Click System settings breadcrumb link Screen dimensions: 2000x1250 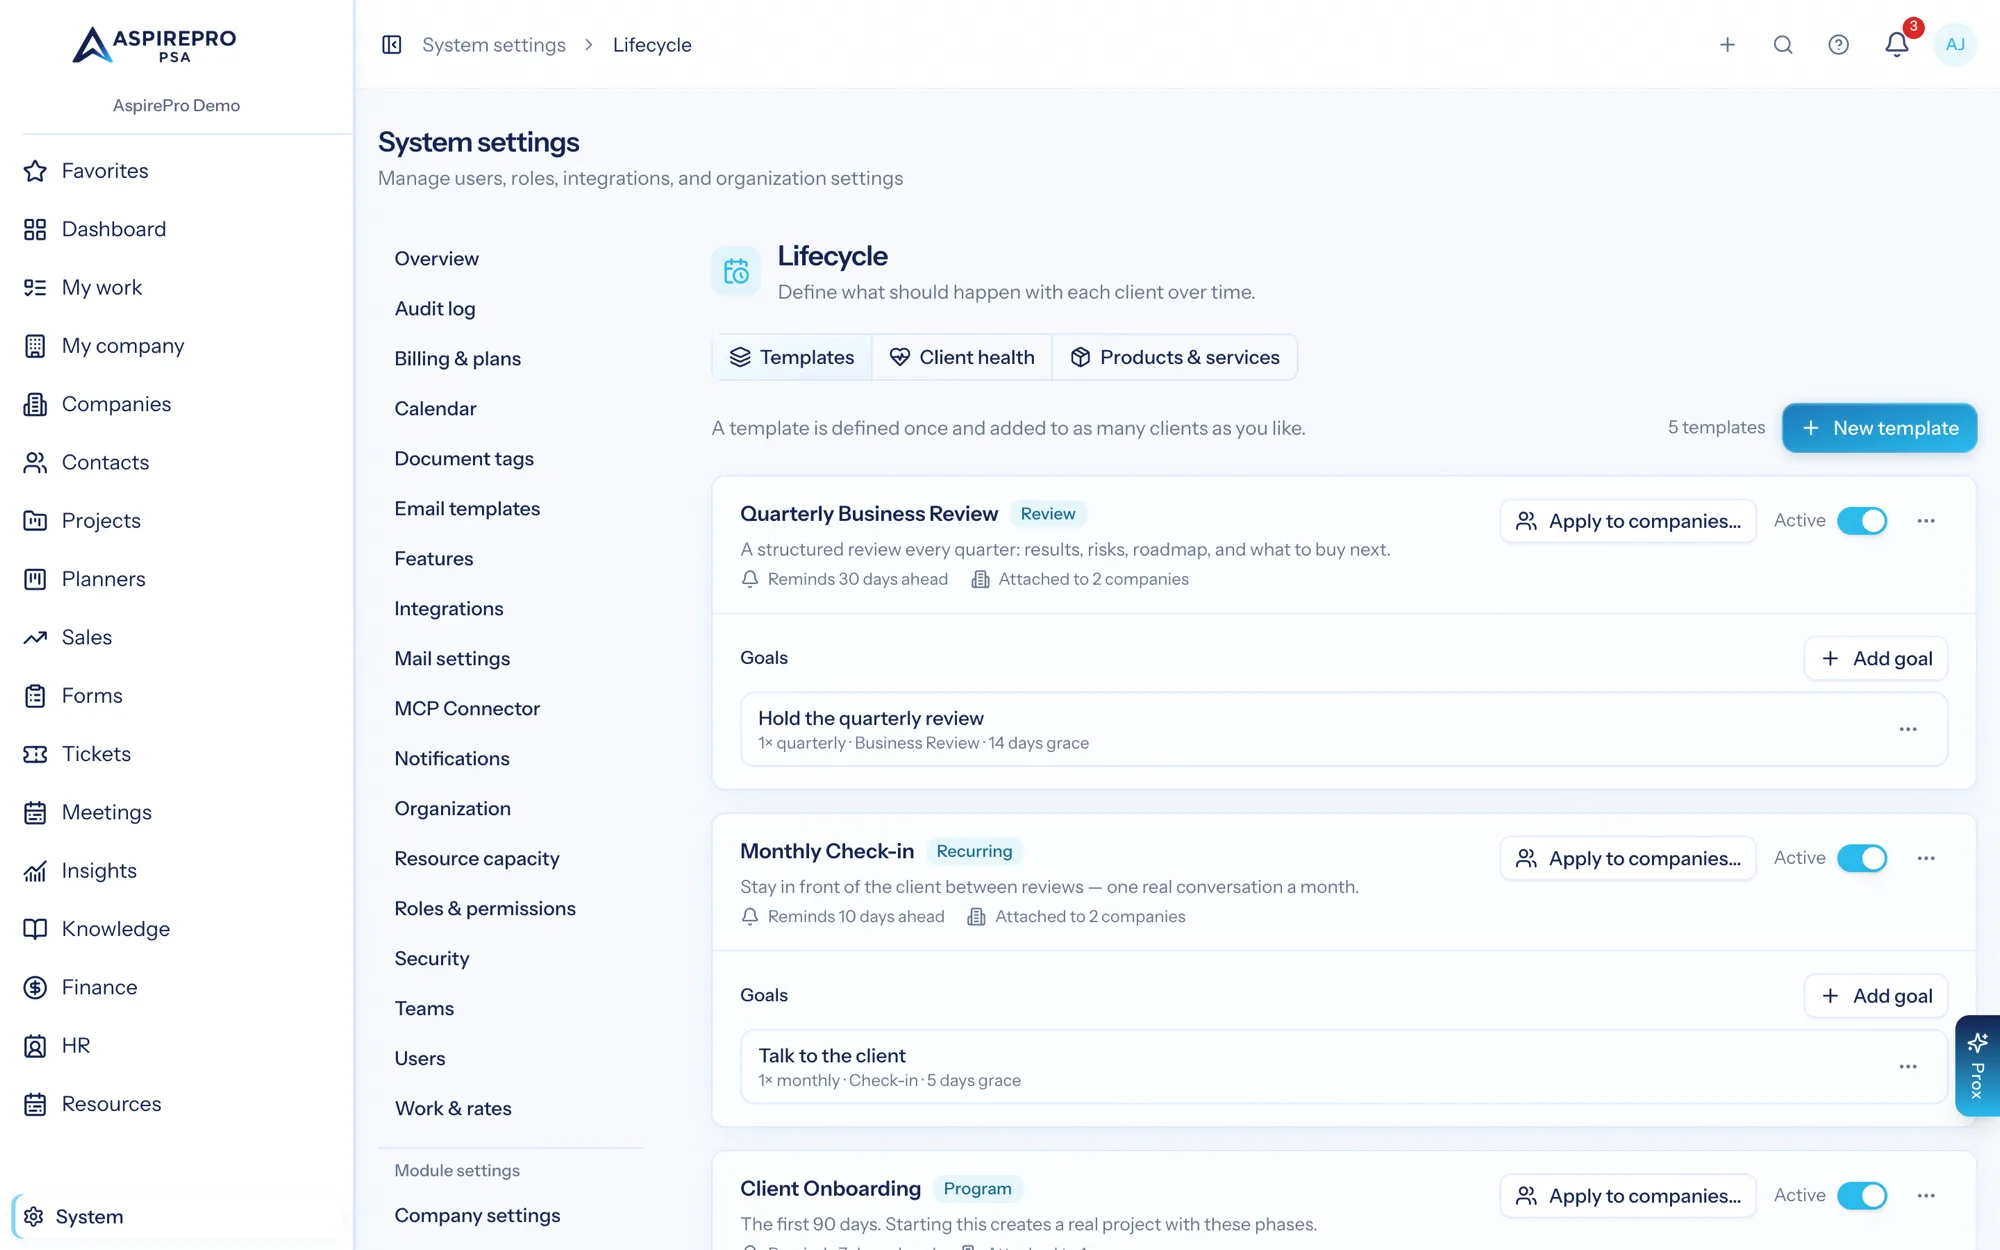(x=494, y=45)
